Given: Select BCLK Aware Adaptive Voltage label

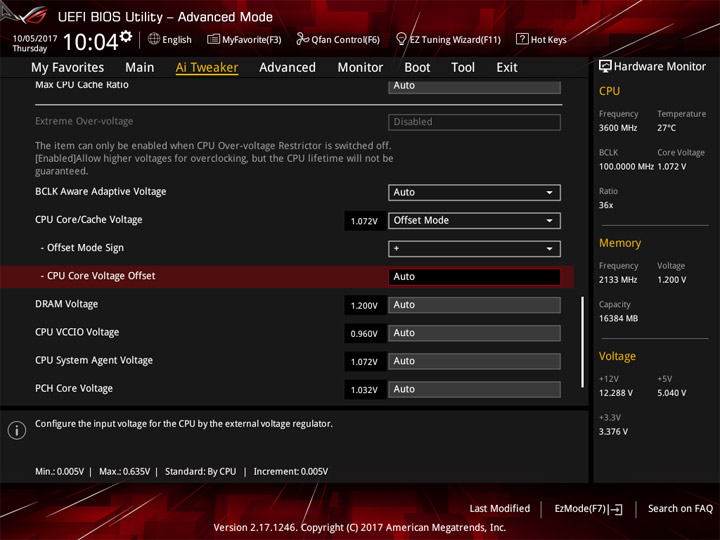Looking at the screenshot, I should pyautogui.click(x=101, y=191).
